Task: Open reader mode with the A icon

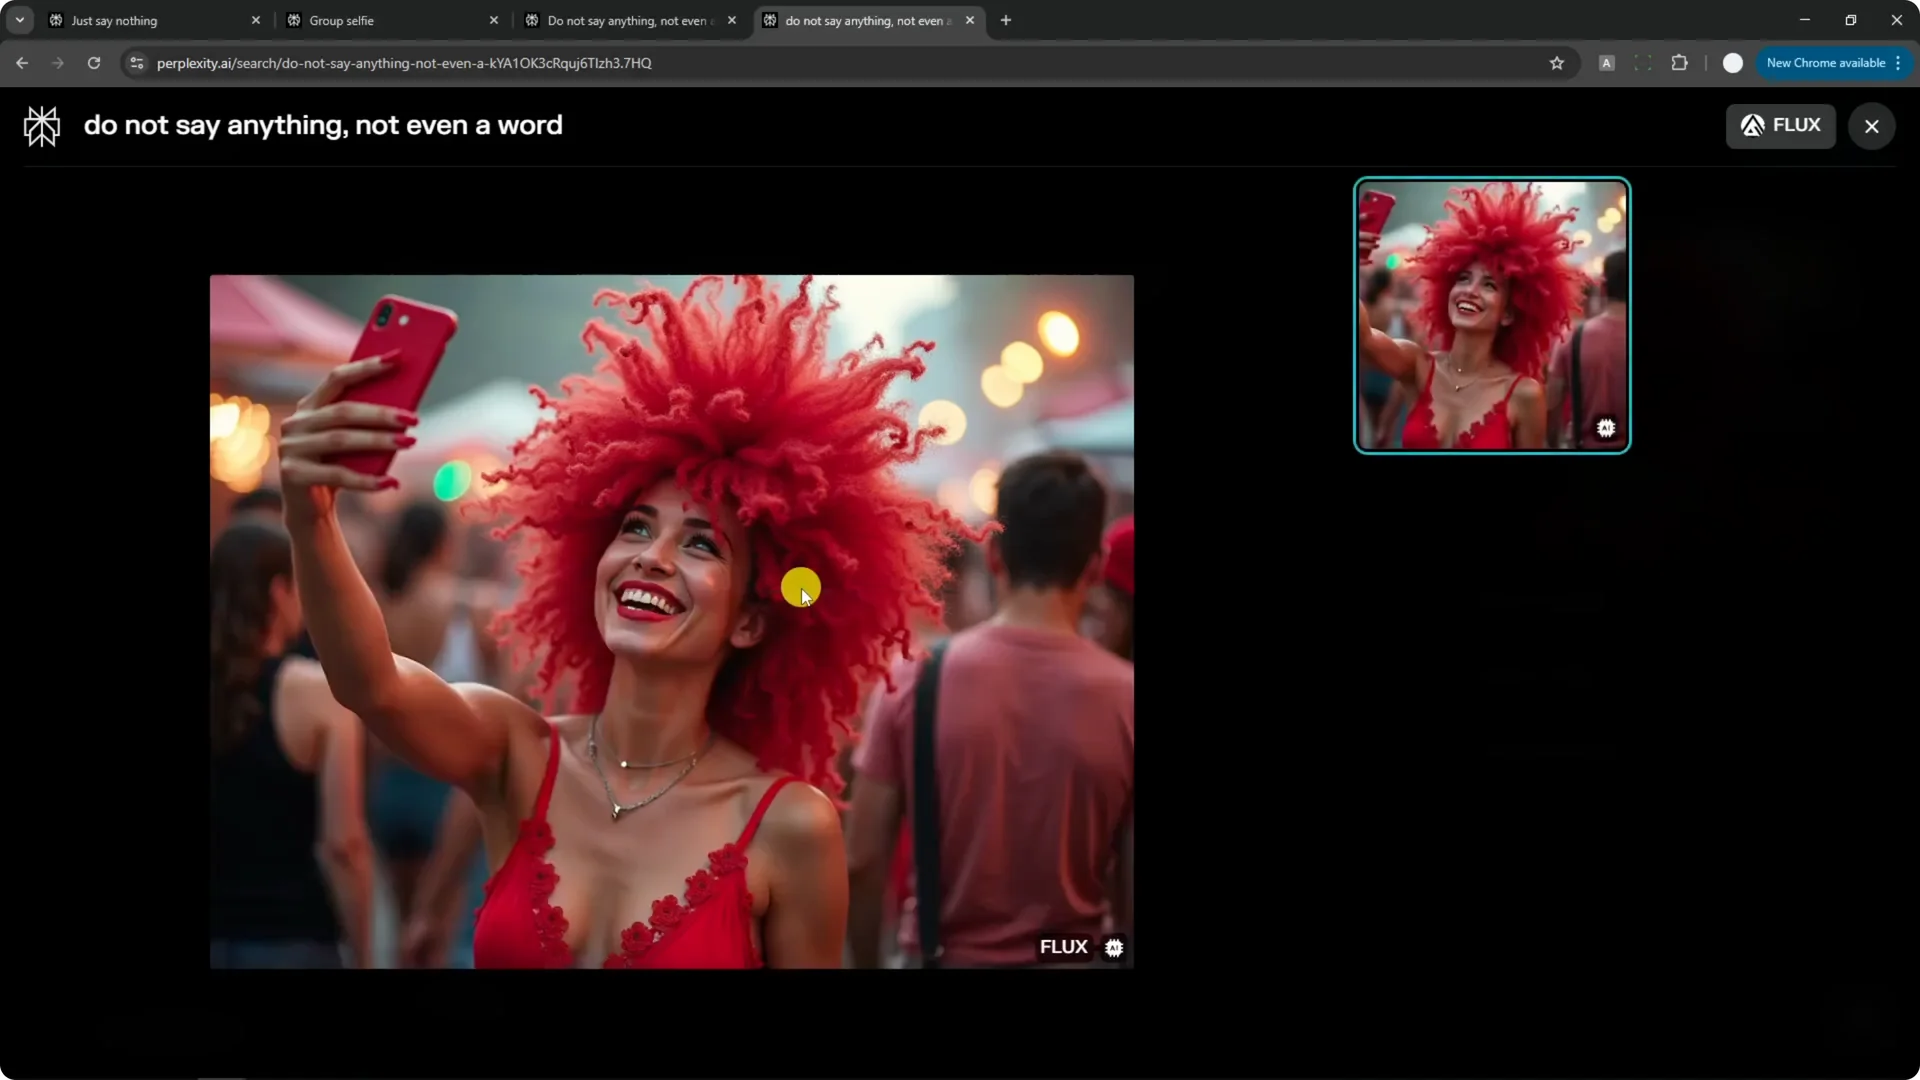Action: coord(1607,63)
